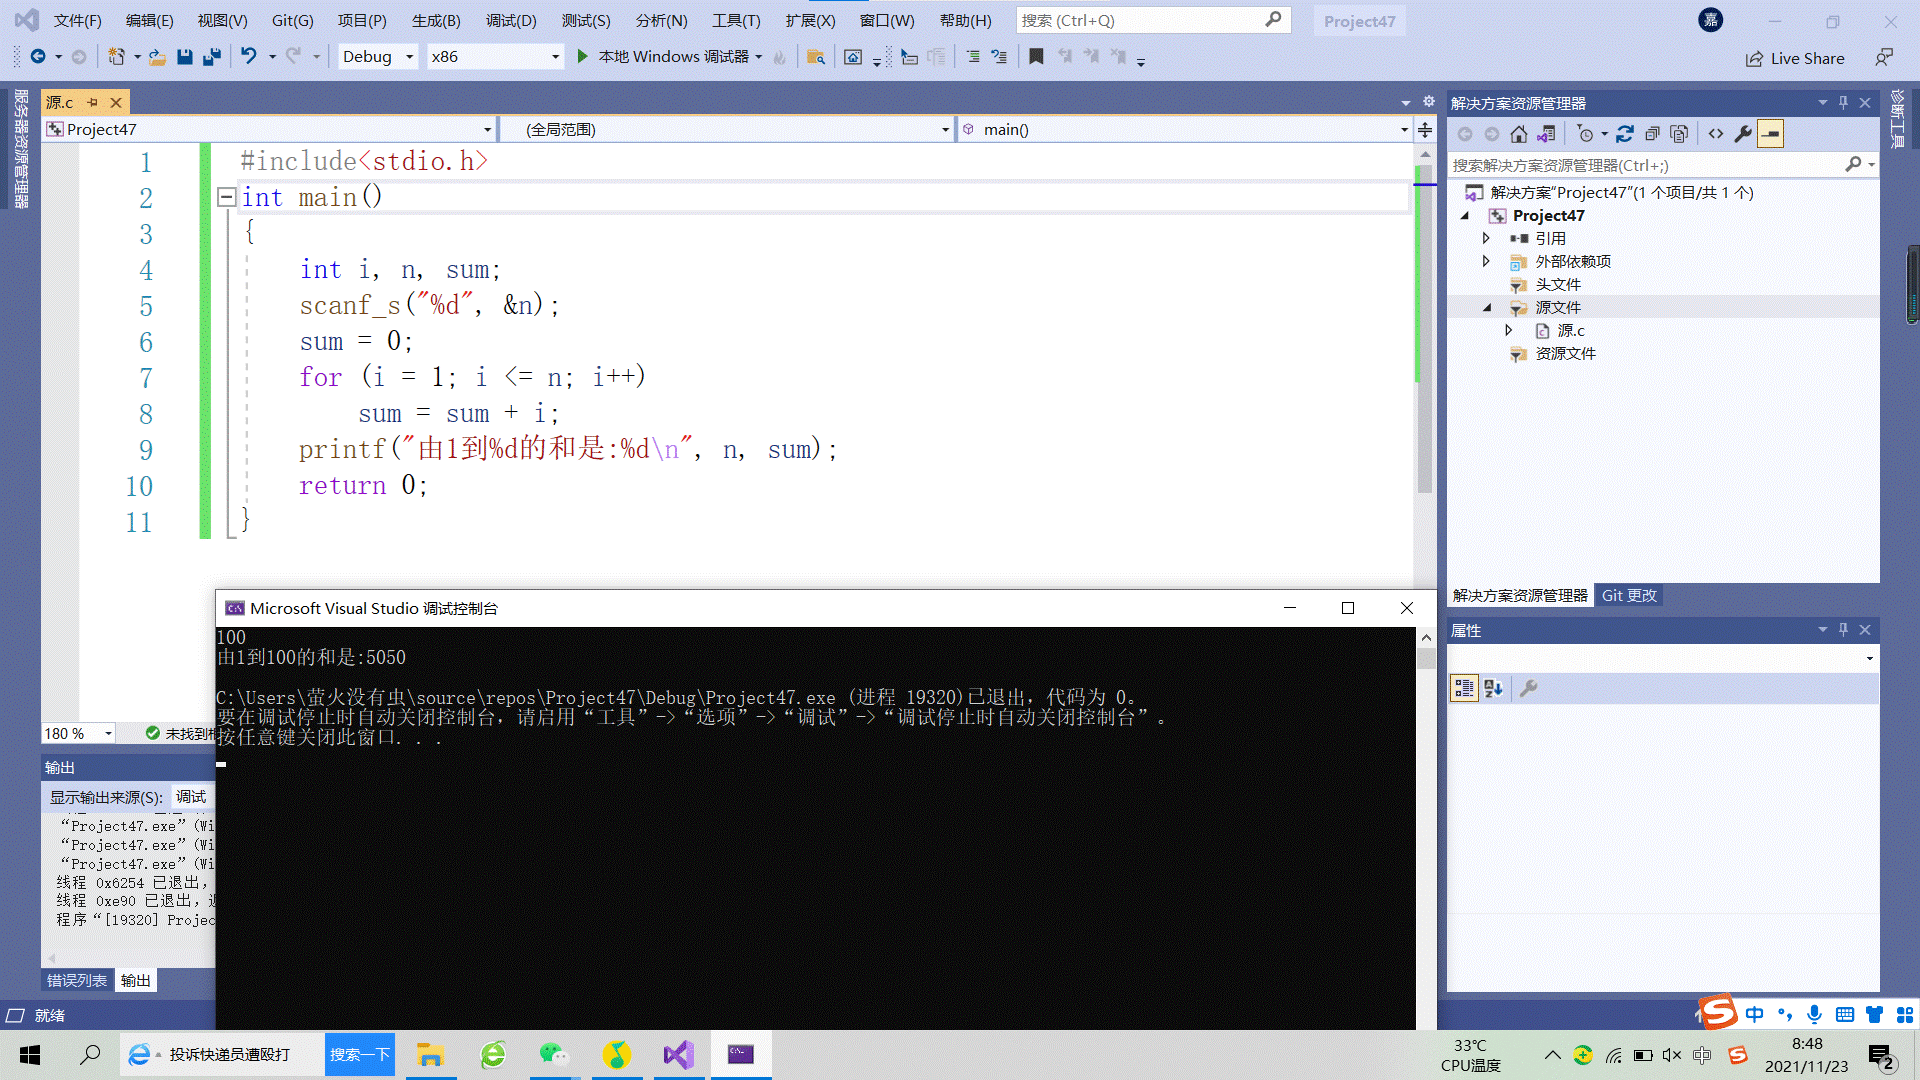Toggle the Preview Selected Items button

1770,134
